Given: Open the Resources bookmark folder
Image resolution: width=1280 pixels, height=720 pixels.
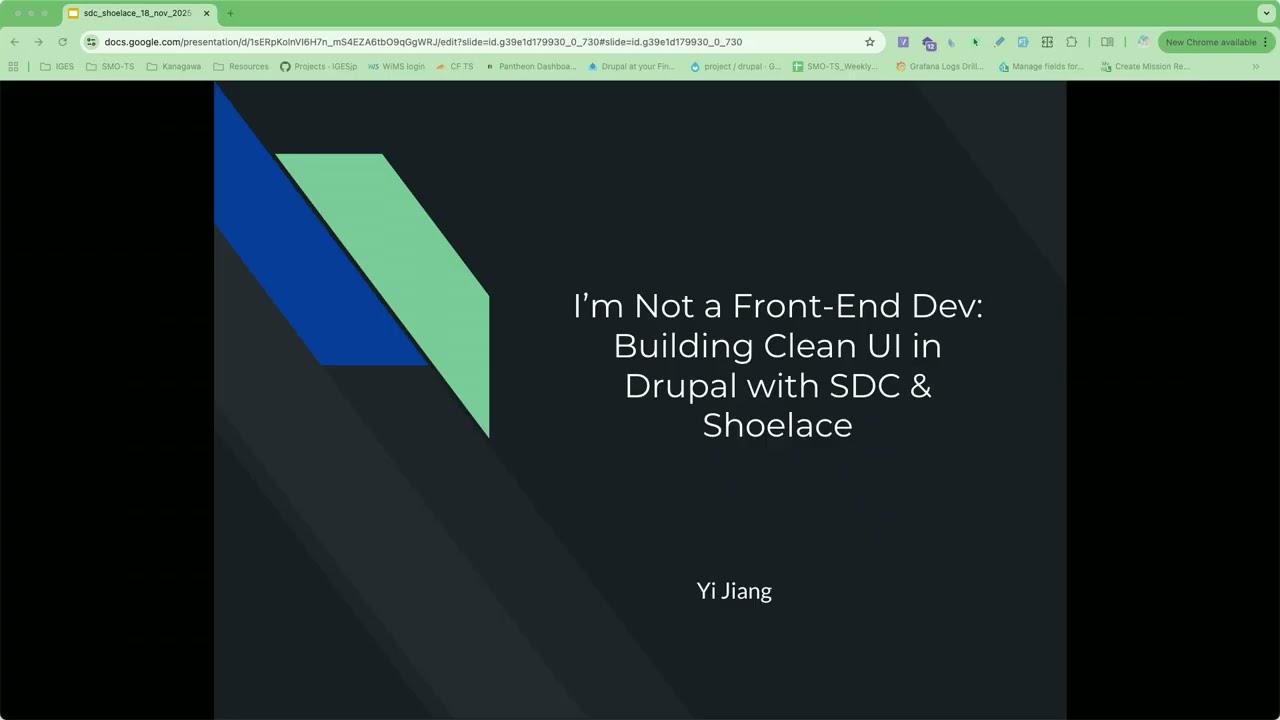Looking at the screenshot, I should 241,67.
